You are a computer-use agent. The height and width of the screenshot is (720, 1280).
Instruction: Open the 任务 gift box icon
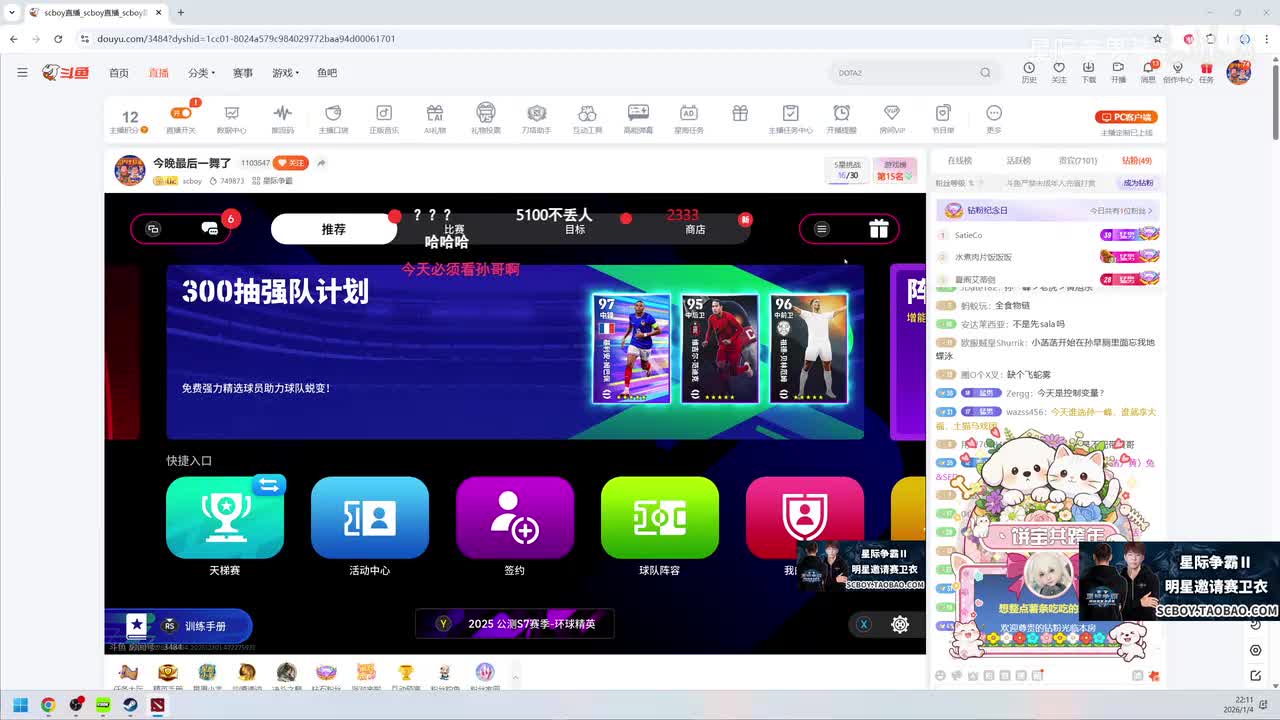[1207, 69]
